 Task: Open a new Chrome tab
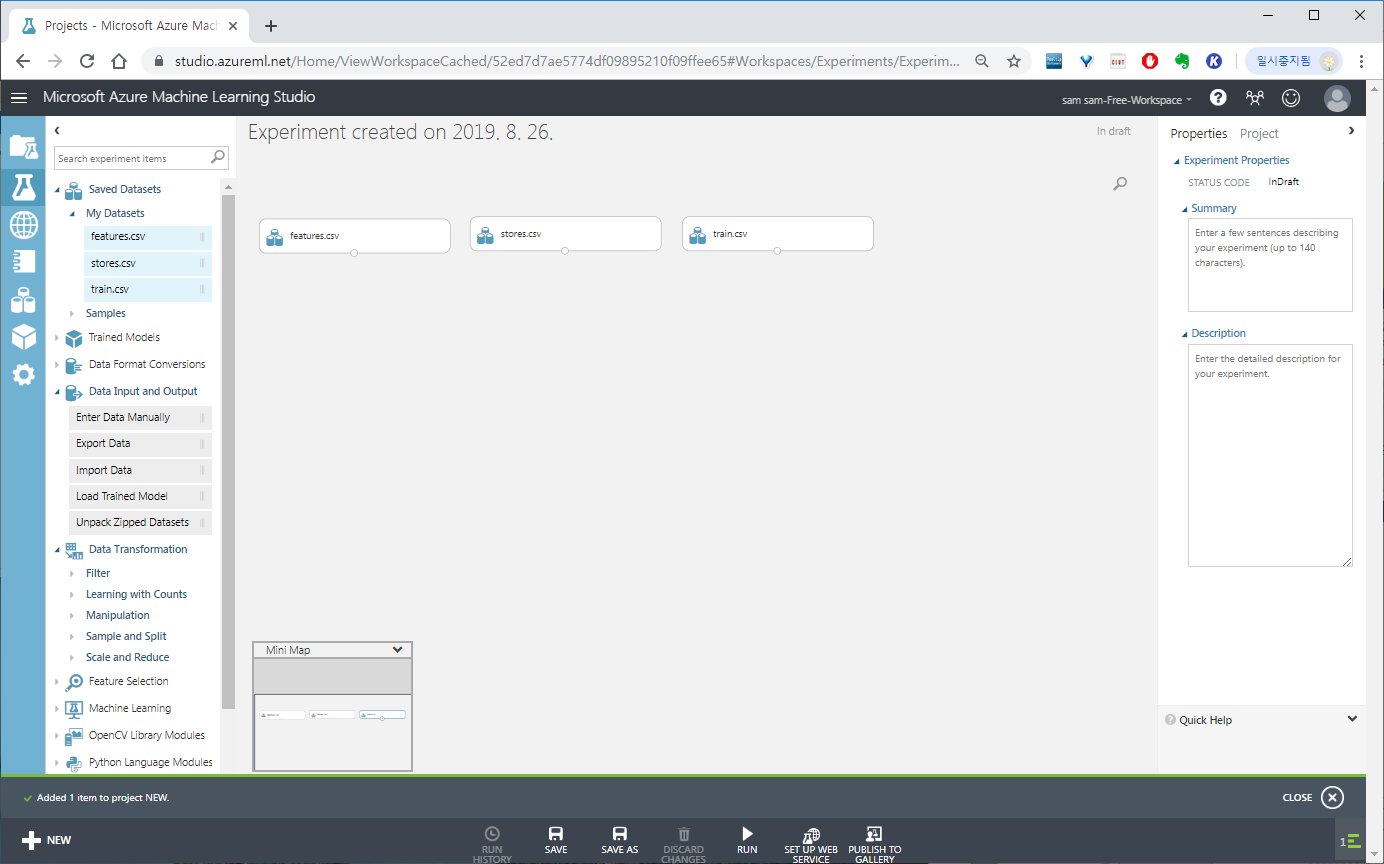pyautogui.click(x=271, y=26)
